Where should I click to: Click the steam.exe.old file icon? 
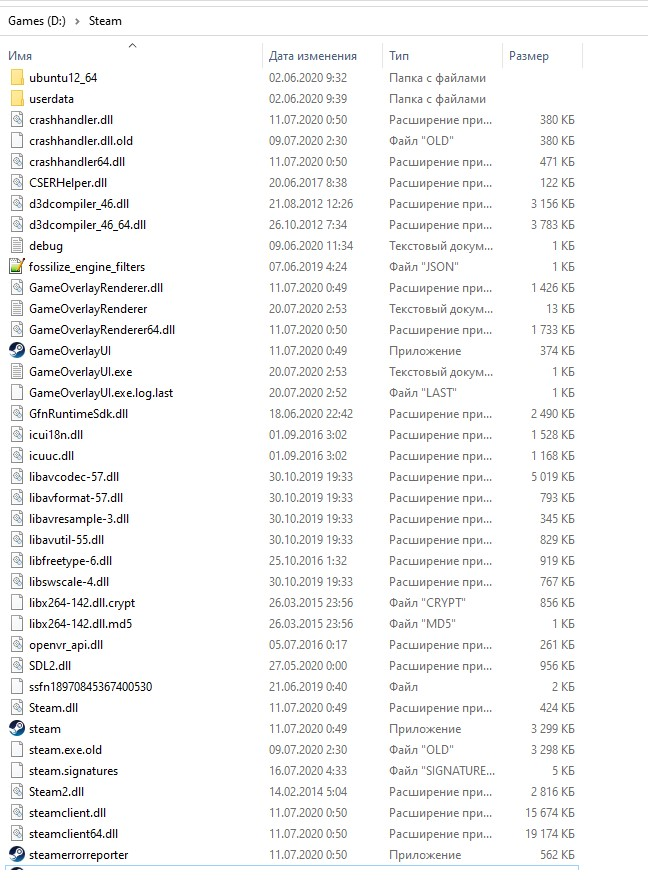coord(18,750)
